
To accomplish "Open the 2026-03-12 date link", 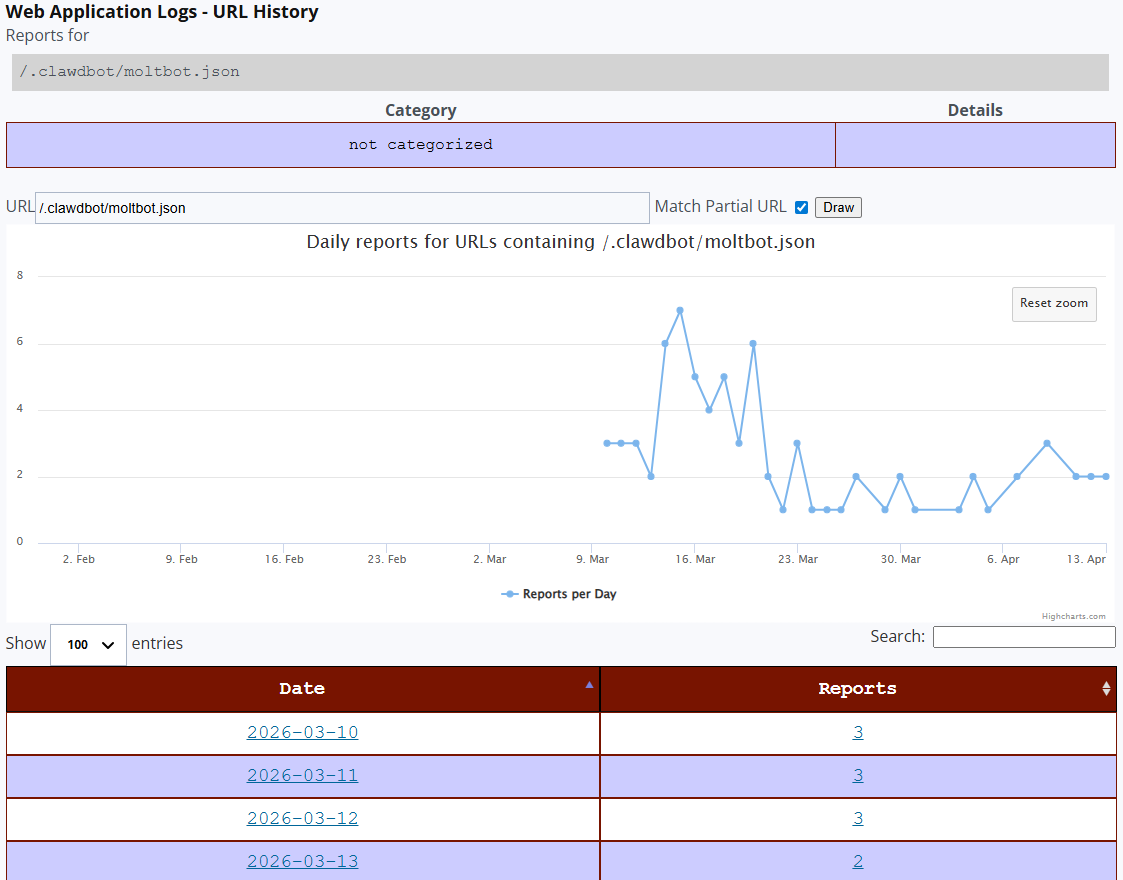I will click(x=302, y=819).
